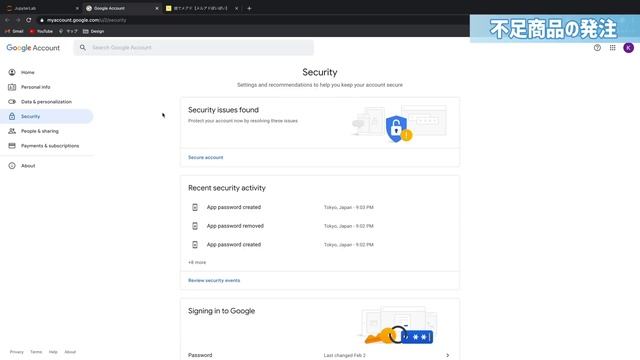Click the site lock icon in address bar
Viewport: 640px width, 360px height.
[x=42, y=20]
